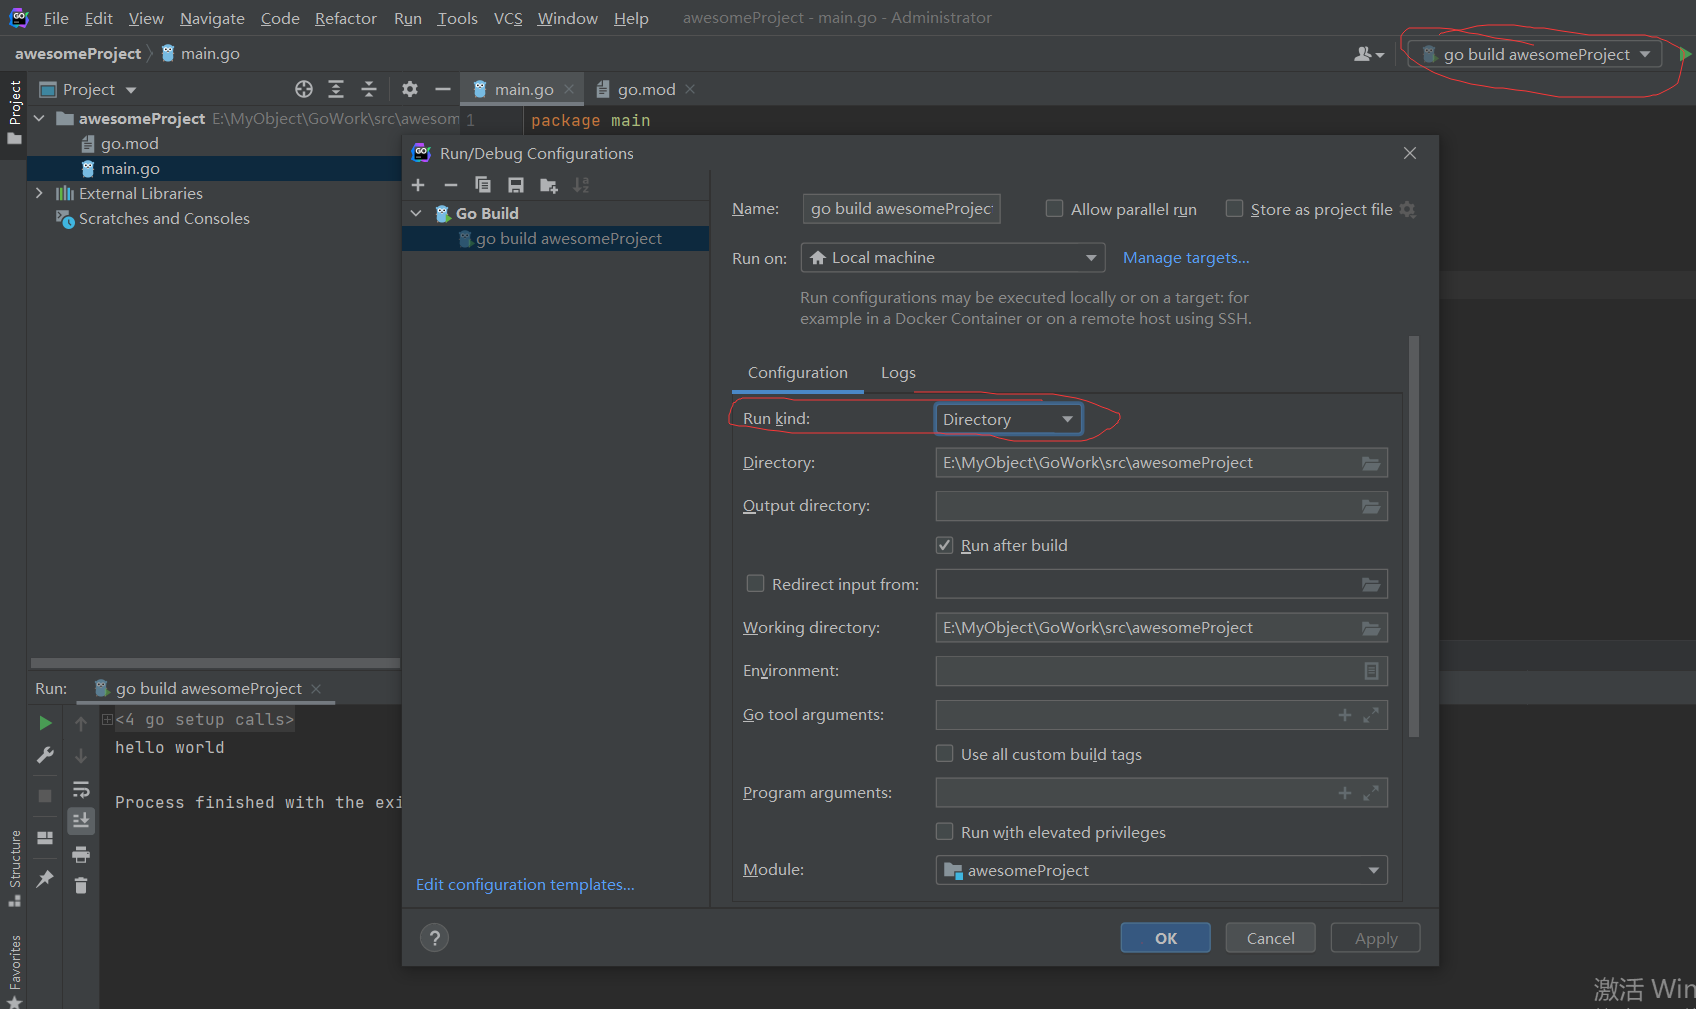Switch to the Logs tab
Image resolution: width=1696 pixels, height=1009 pixels.
coord(898,373)
